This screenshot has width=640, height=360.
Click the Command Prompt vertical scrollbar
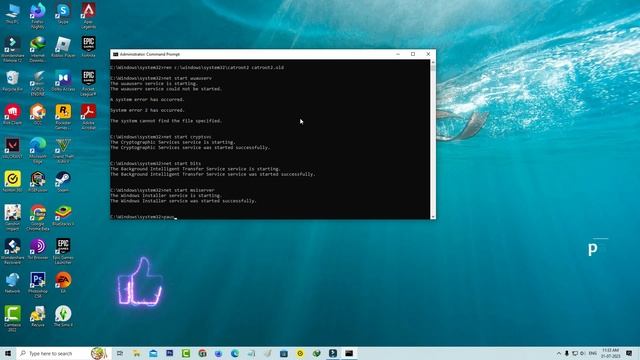[x=433, y=139]
